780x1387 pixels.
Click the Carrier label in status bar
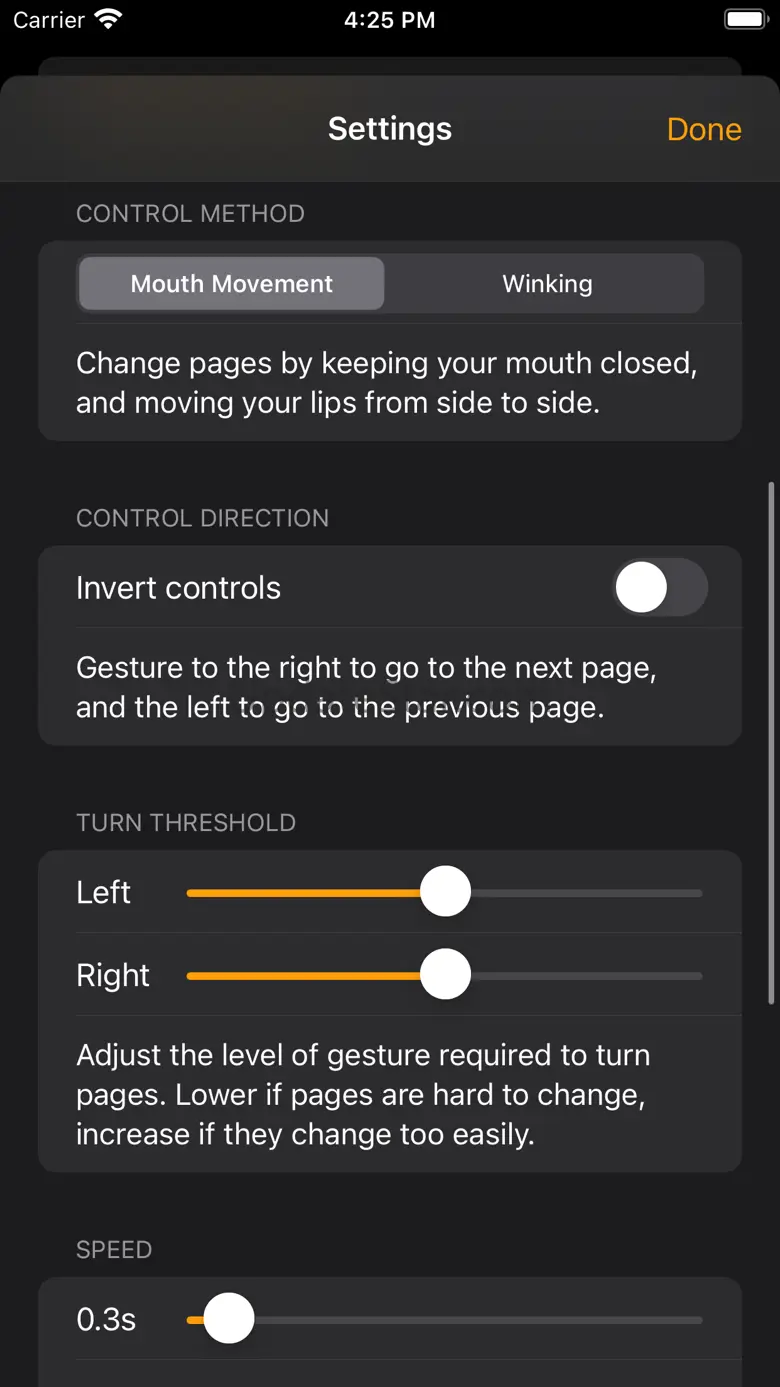click(49, 20)
